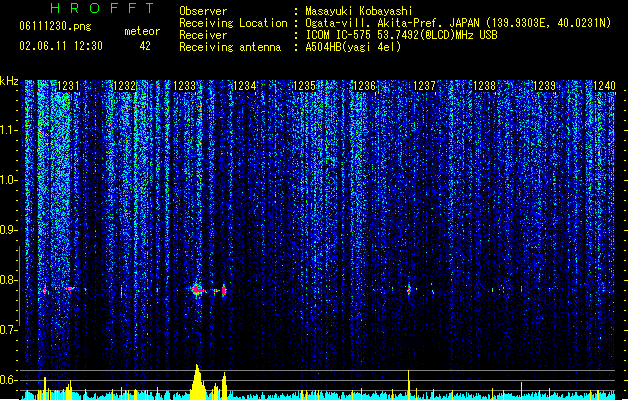Viewport: 629px width, 400px height.
Task: Click the yellow amplitude spike below 1237
Action: tap(408, 384)
